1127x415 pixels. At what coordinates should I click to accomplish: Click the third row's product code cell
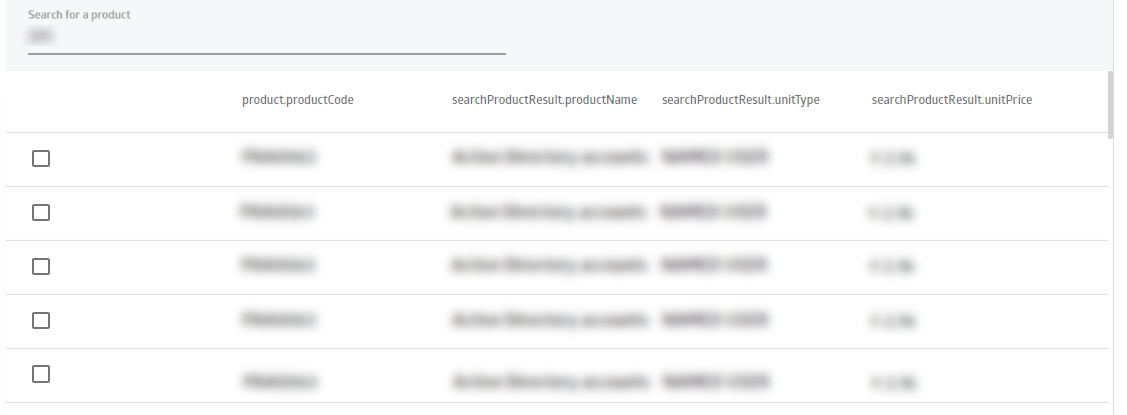tap(278, 265)
